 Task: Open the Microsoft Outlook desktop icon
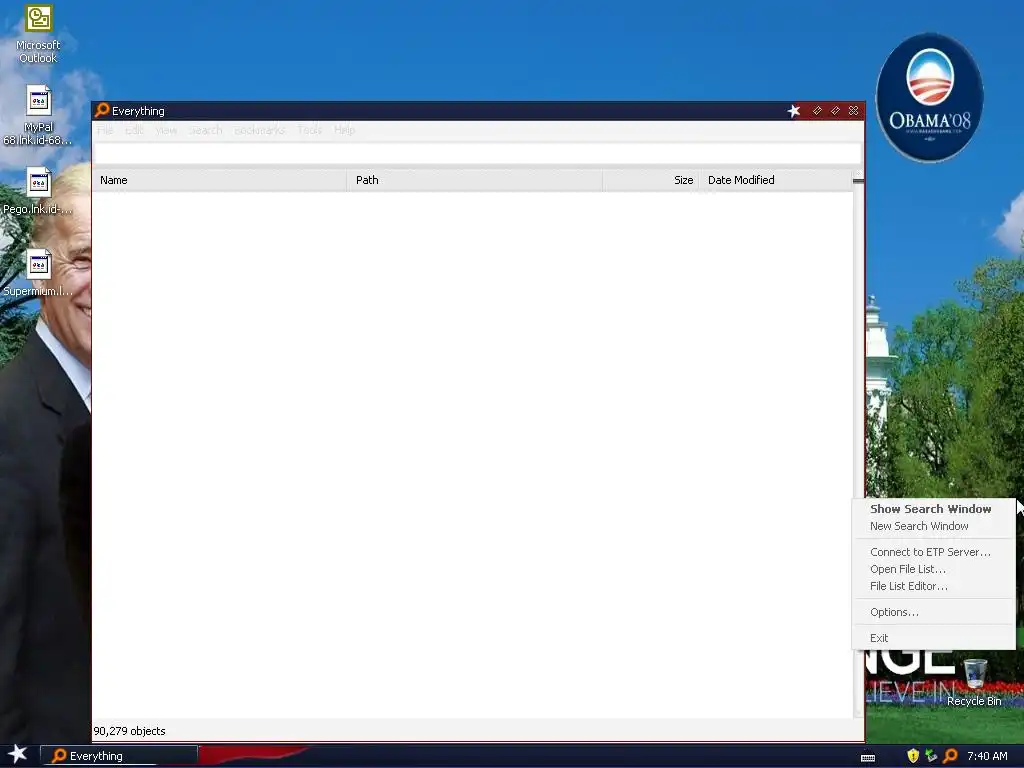coord(38,34)
